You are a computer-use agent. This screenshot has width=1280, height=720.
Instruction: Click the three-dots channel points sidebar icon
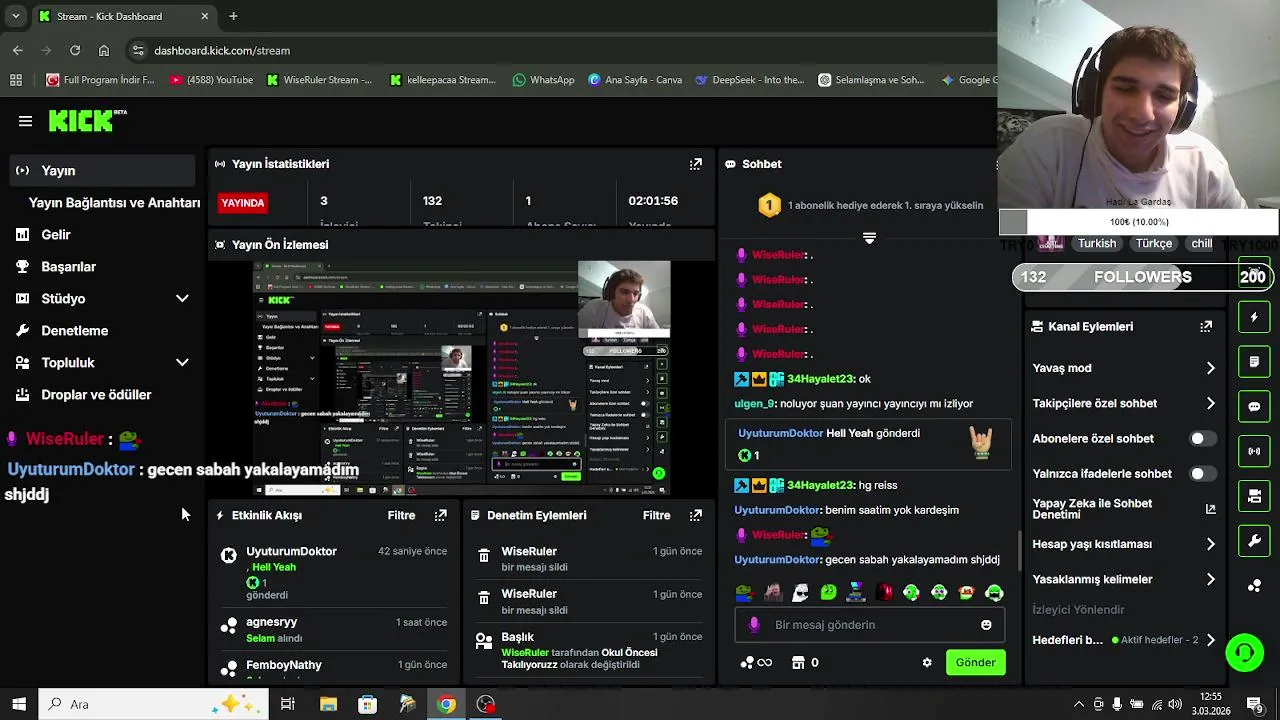point(1254,586)
